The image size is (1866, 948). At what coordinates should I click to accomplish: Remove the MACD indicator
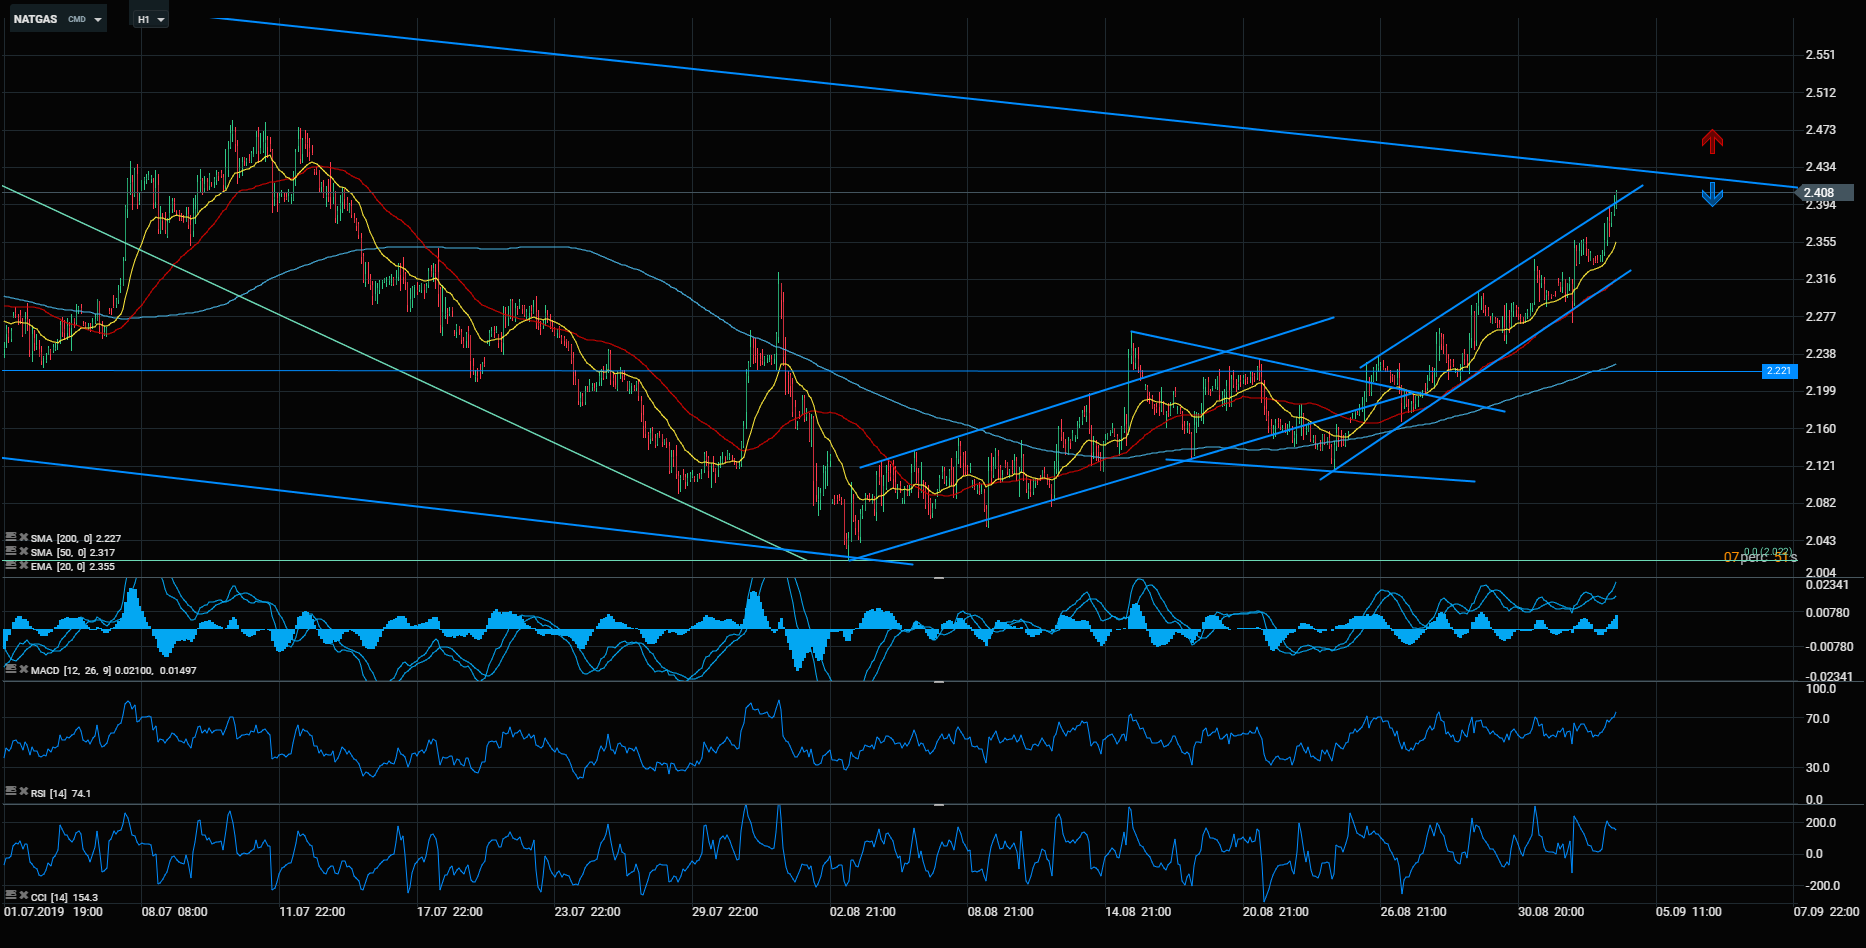(23, 669)
